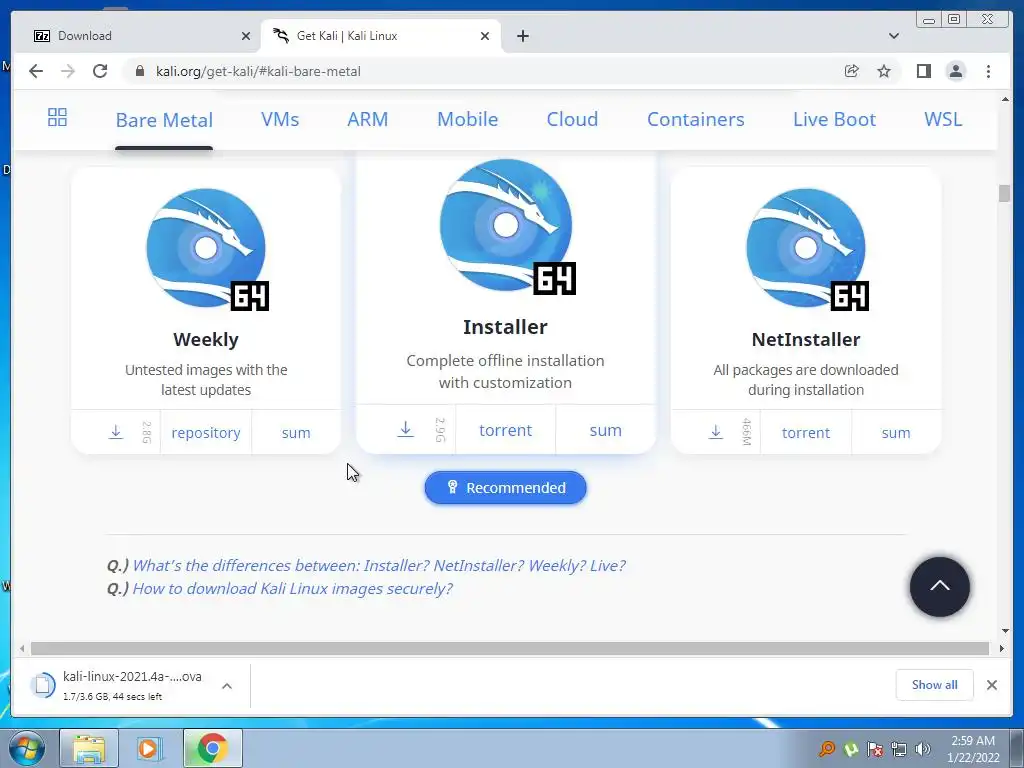
Task: Select the Bare Metal section
Action: [164, 120]
